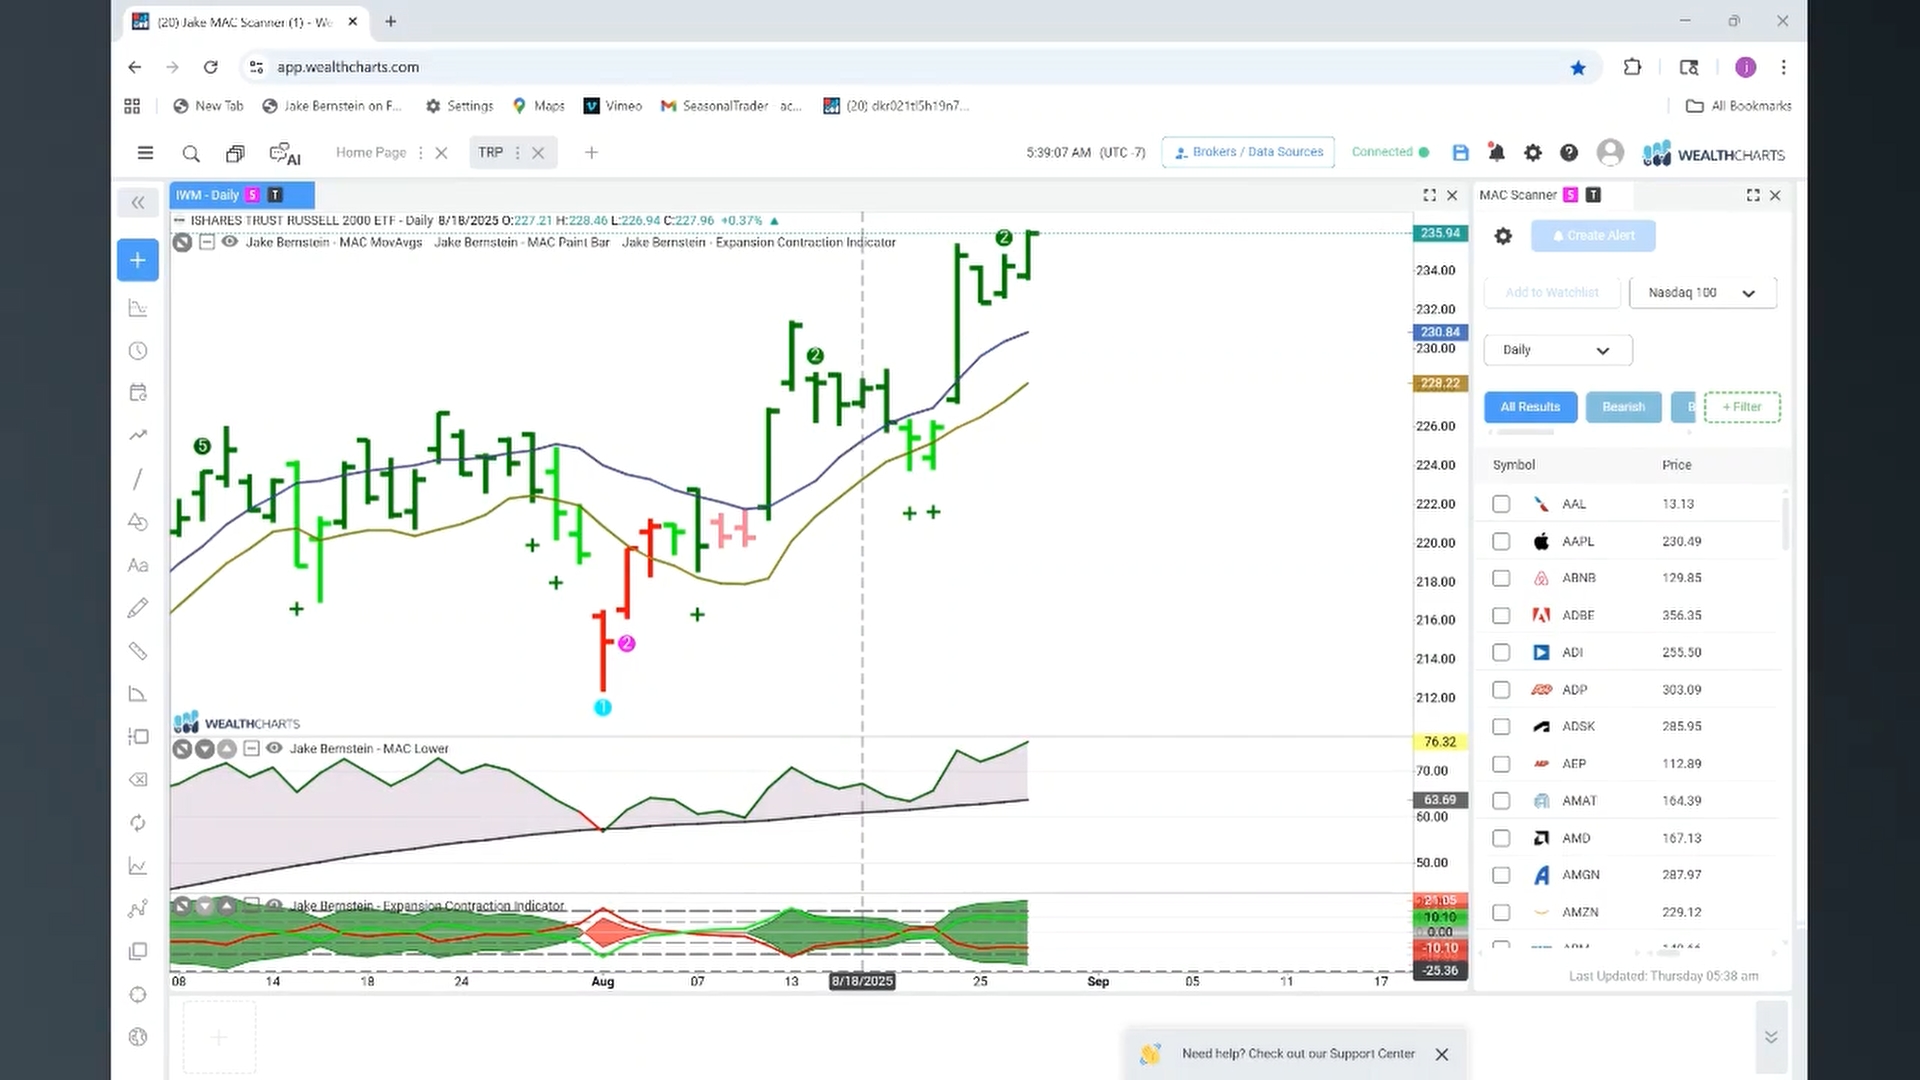Click the 235.94 green price label

pyautogui.click(x=1440, y=233)
